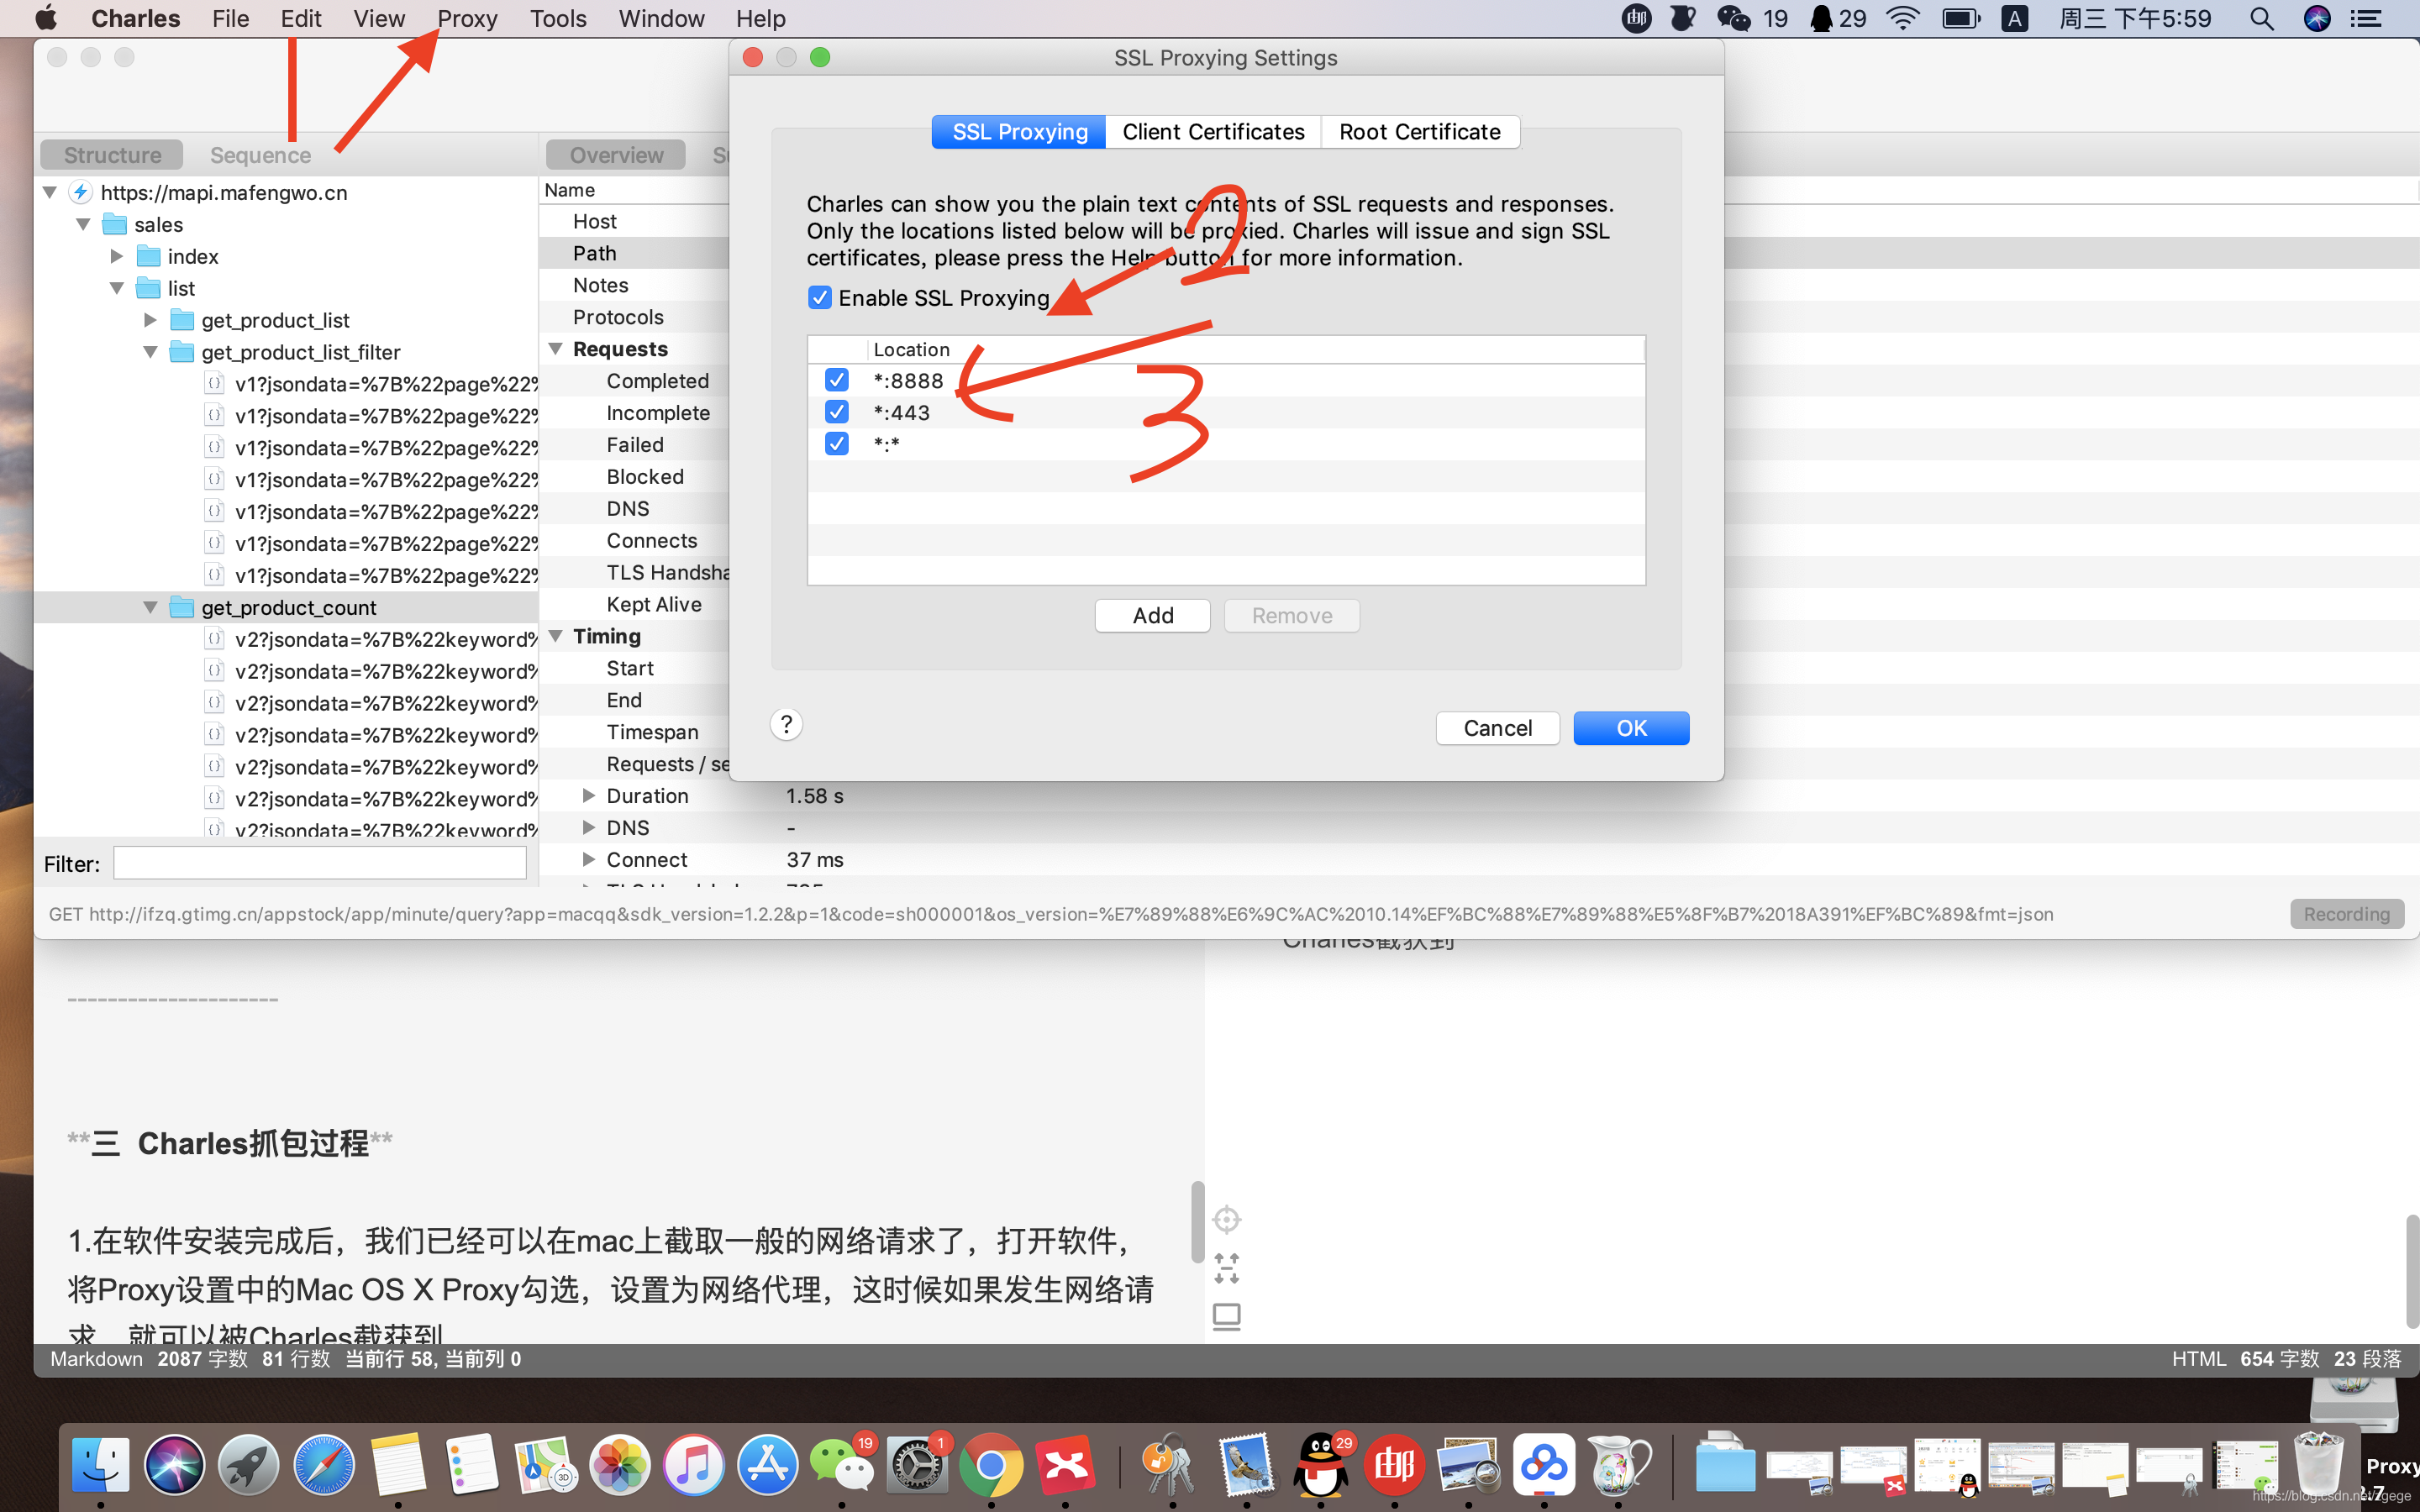Open Launchpad rocket icon in Dock
Screen dimensions: 2420x1512
(x=248, y=1465)
